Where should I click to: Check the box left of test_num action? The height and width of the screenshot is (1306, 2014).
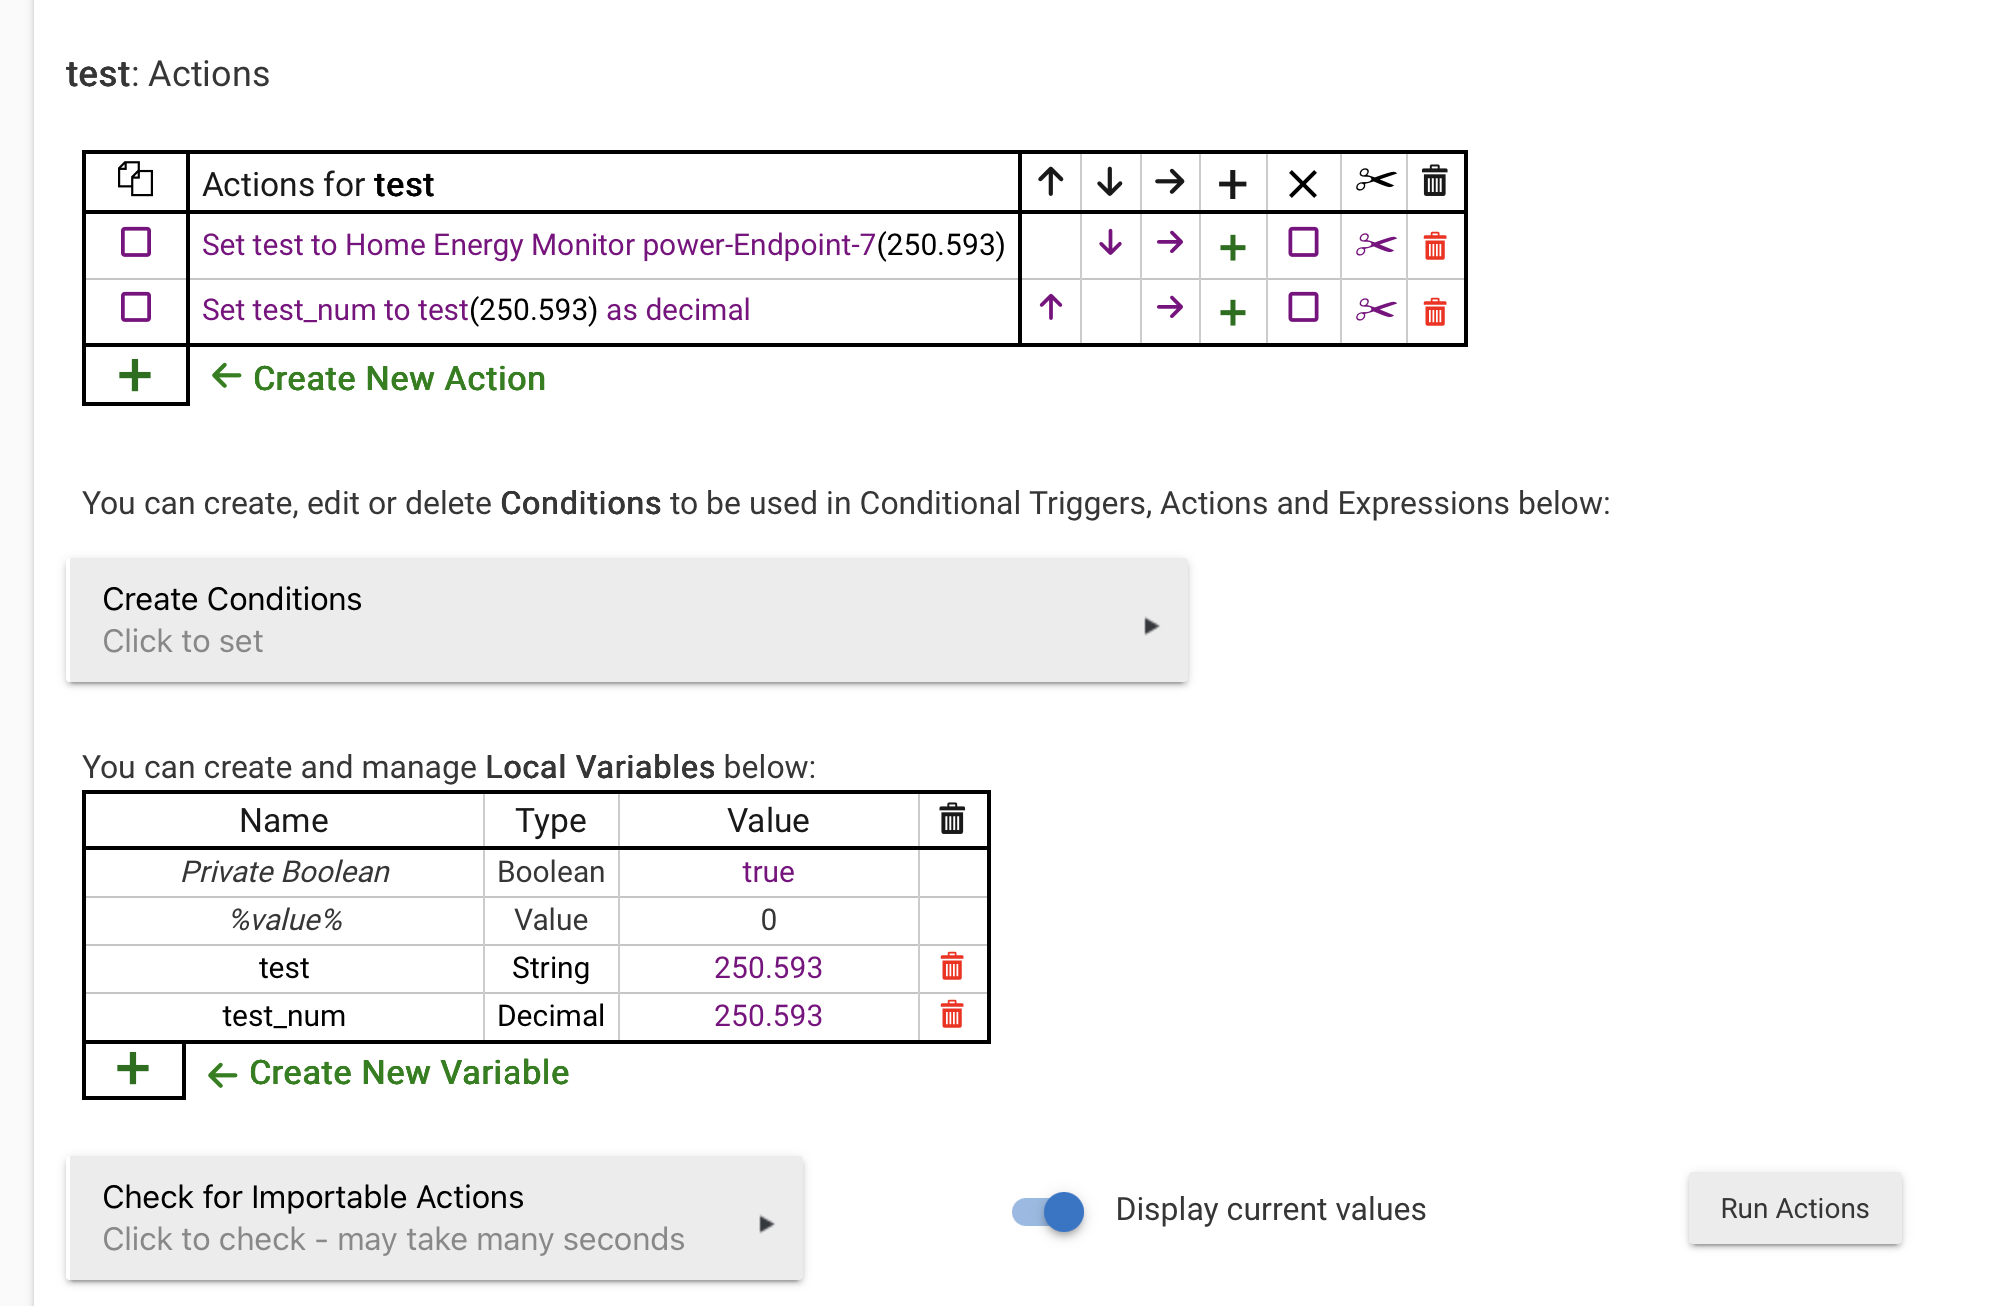[136, 307]
